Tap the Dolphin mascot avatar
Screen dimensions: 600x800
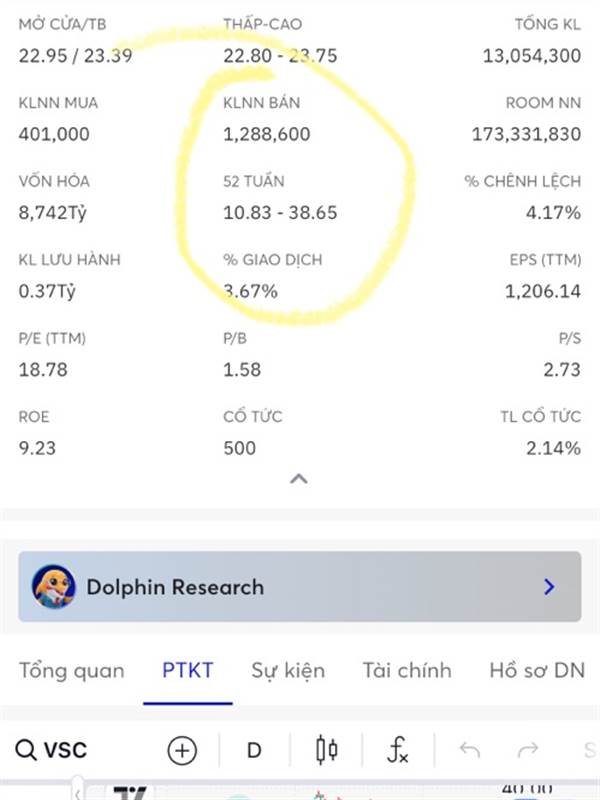pyautogui.click(x=53, y=586)
